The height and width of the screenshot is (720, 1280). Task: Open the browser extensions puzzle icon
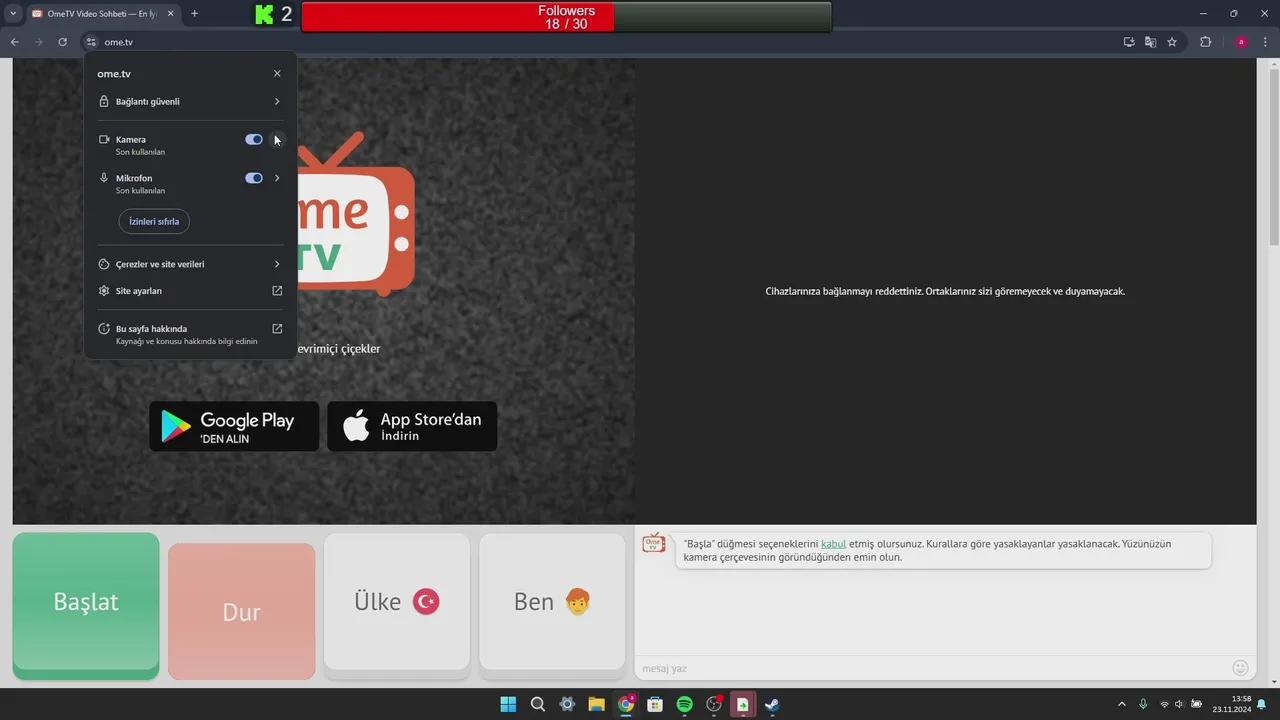click(x=1205, y=42)
